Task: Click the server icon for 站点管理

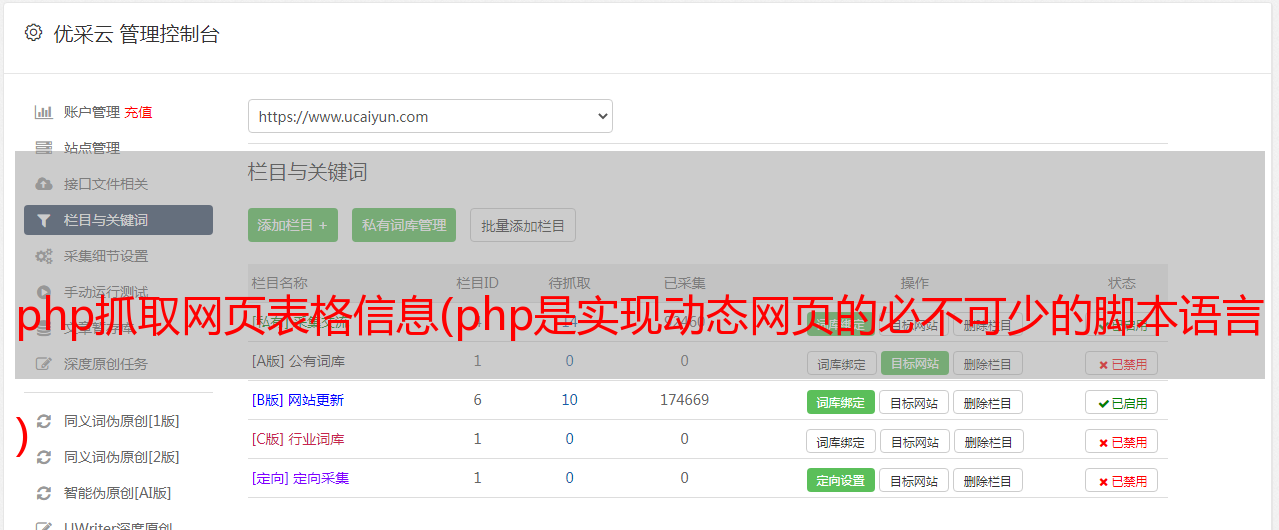Action: [x=43, y=148]
